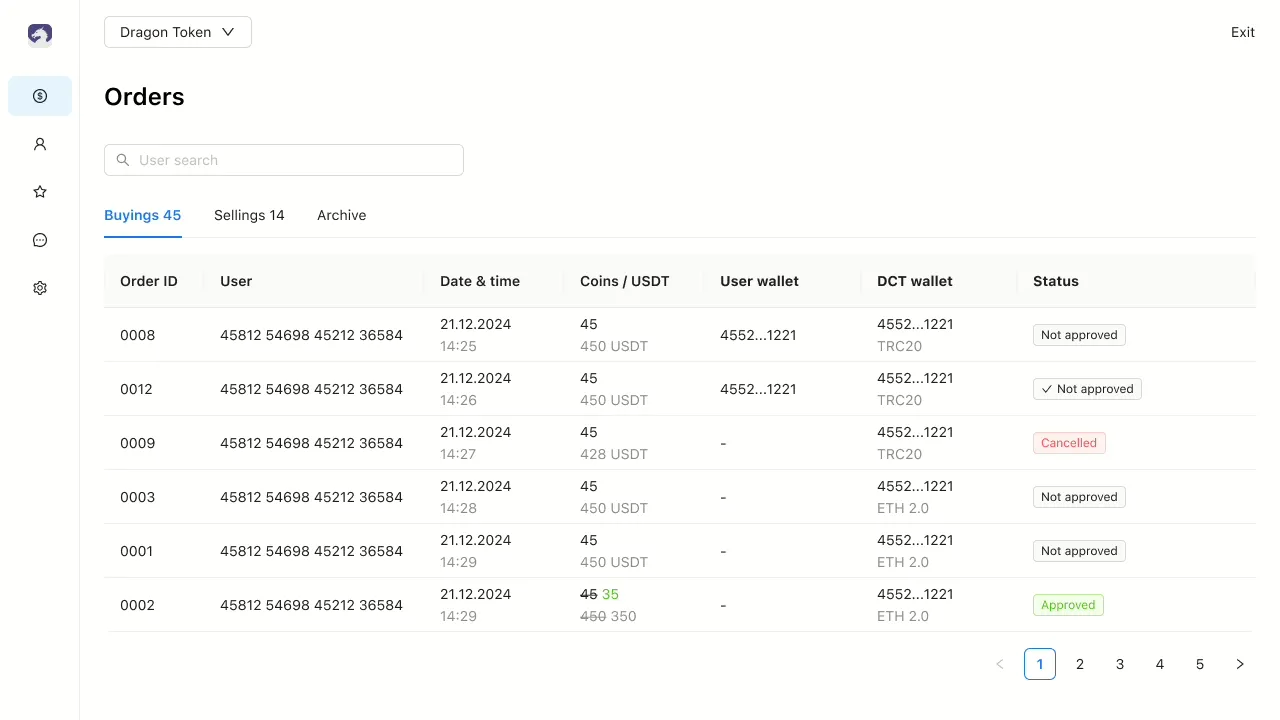Expand the Dragon Token dropdown
The width and height of the screenshot is (1280, 720).
(178, 32)
